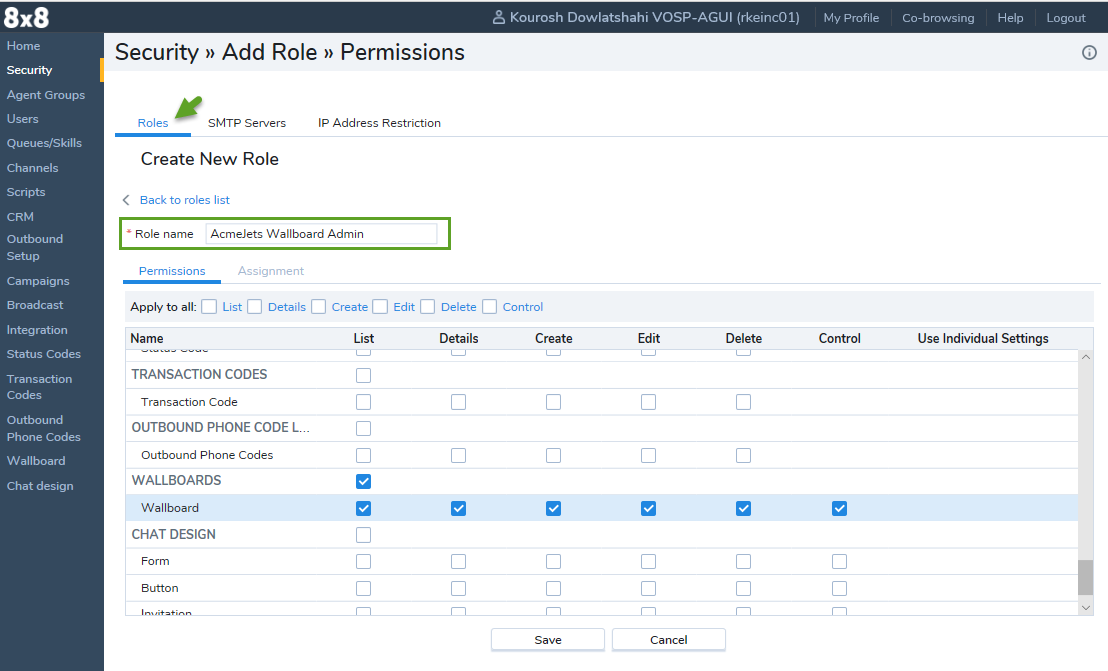Open Queues/Skills in sidebar

(44, 143)
